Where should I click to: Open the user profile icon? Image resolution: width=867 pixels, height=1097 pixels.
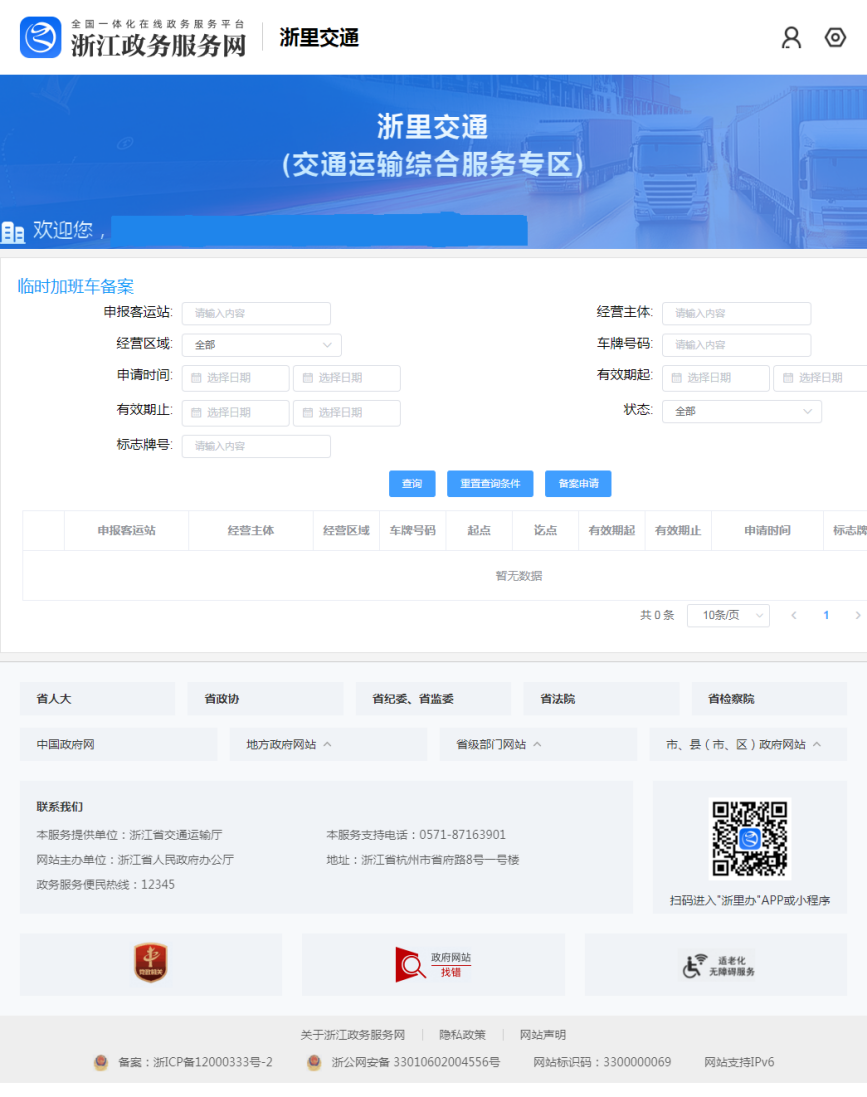[791, 37]
